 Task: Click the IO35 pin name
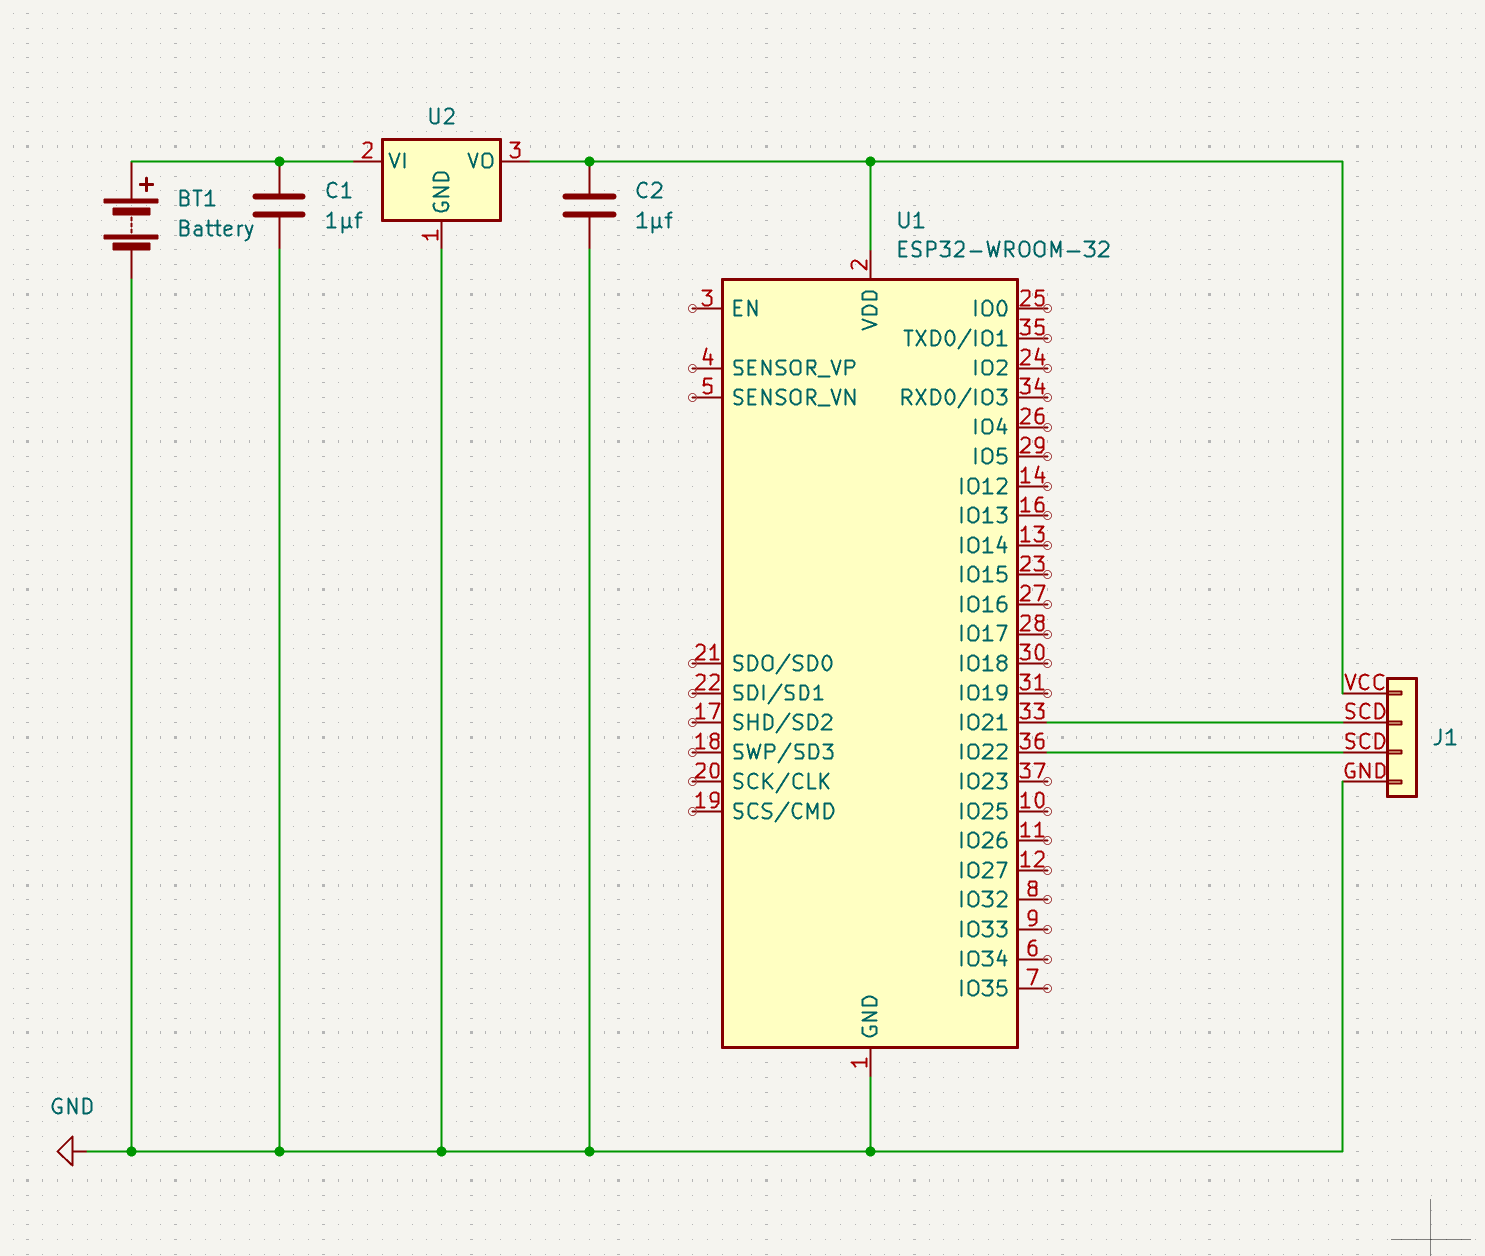[x=983, y=988]
